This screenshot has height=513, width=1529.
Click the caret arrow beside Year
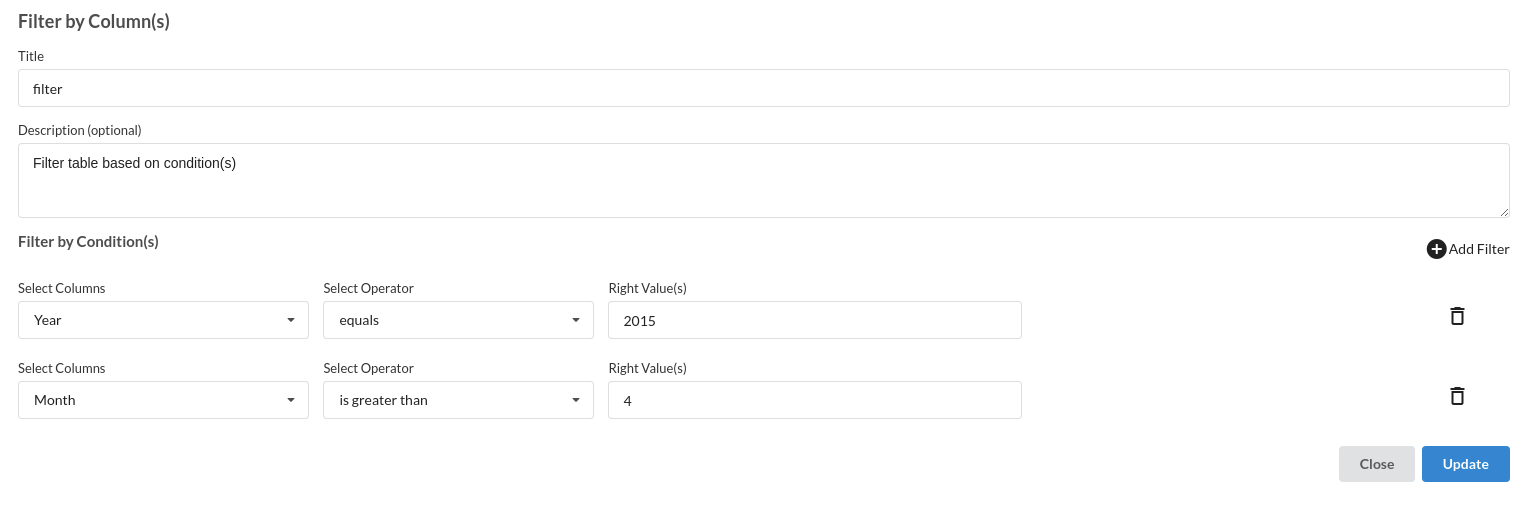coord(291,320)
